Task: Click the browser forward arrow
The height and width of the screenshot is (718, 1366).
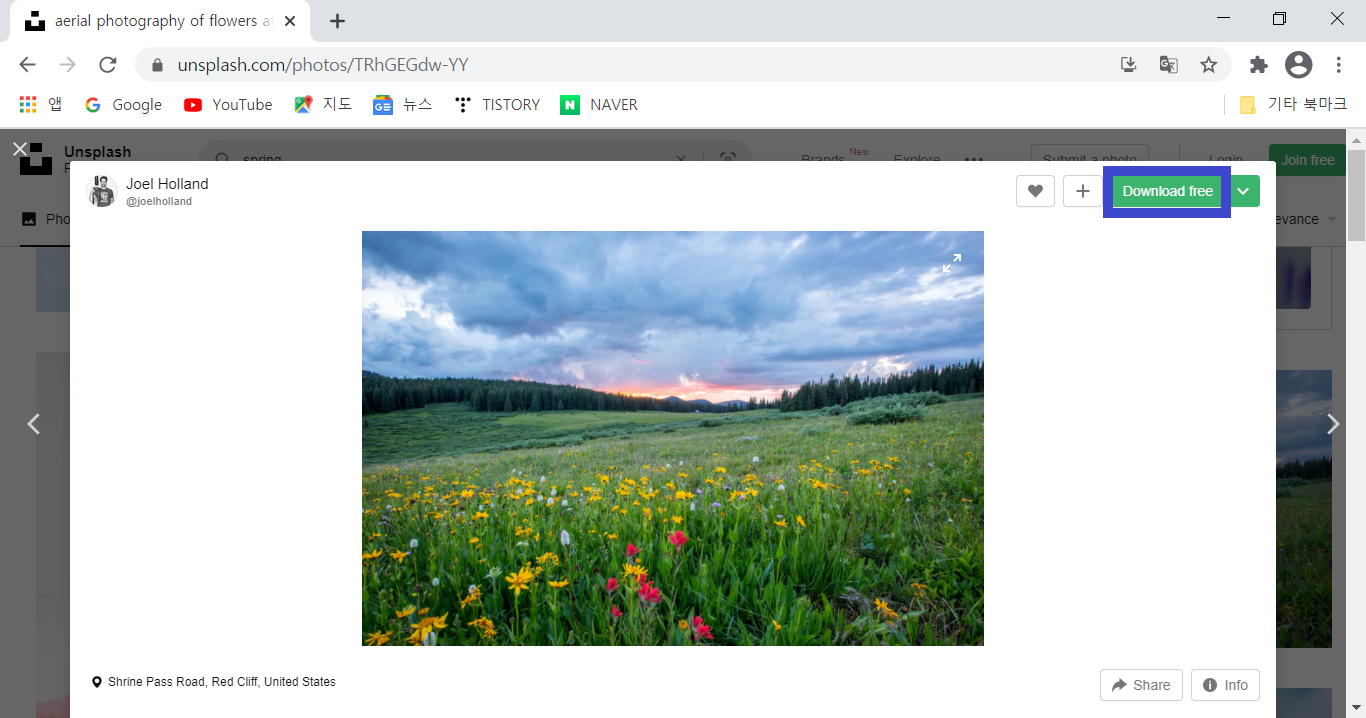Action: pos(67,65)
